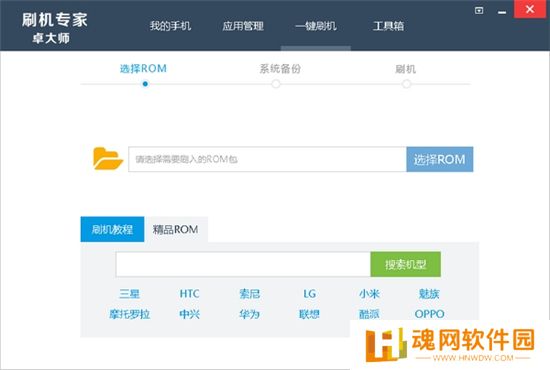Screen dimensions: 550x370
Task: Click the ROM package path input field
Action: pos(267,159)
